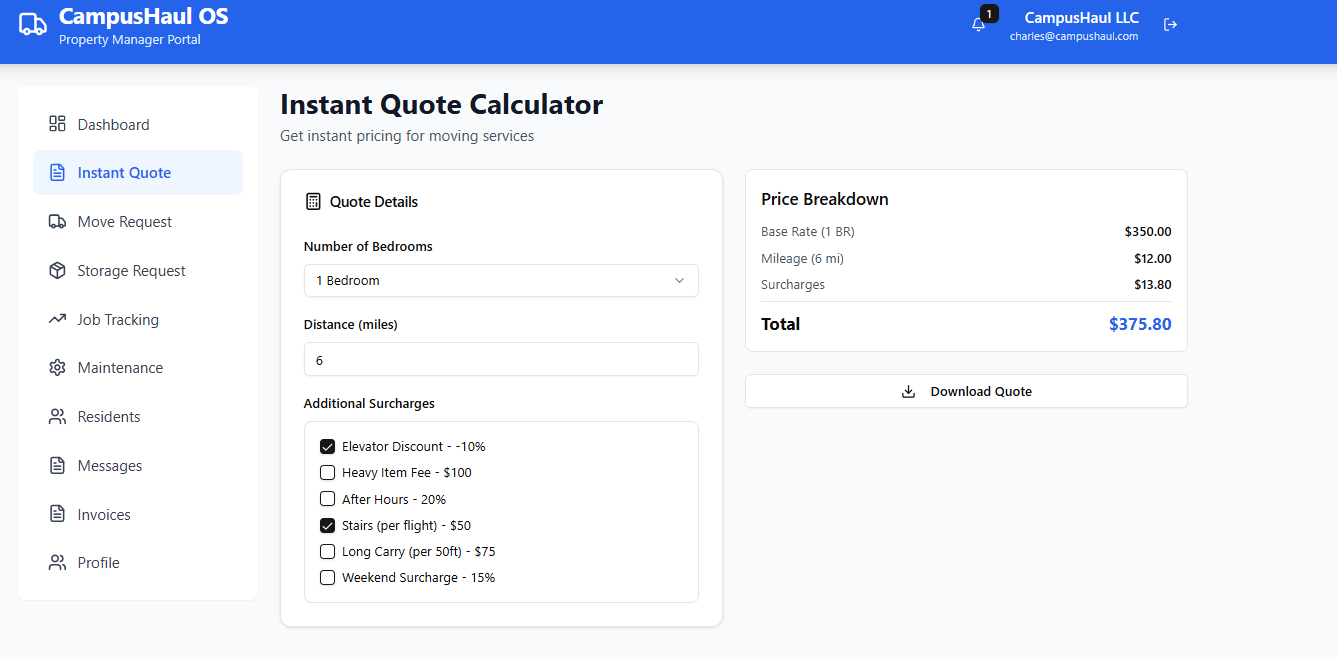1337x657 pixels.
Task: Click the Distance (miles) input field
Action: [x=501, y=360]
